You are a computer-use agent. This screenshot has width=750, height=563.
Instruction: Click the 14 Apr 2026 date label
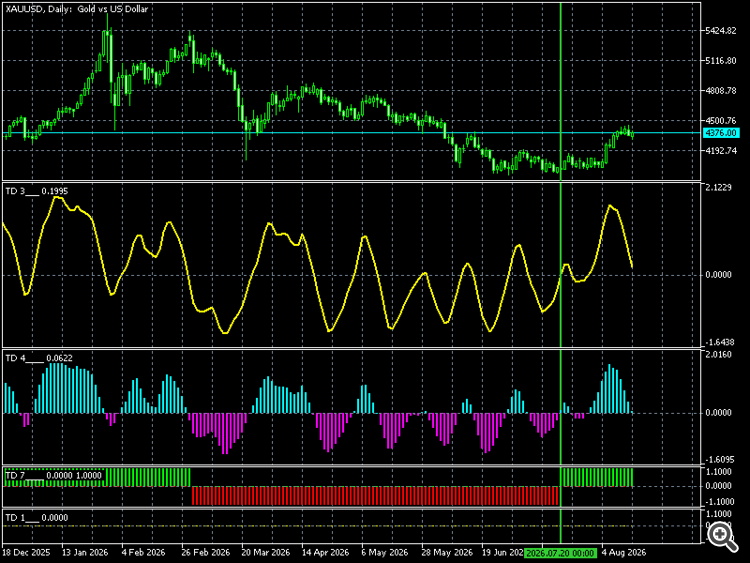tap(325, 552)
